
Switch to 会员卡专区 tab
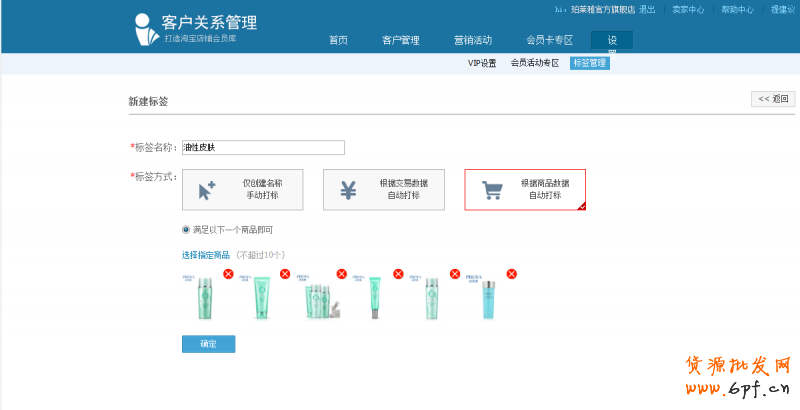pos(549,41)
